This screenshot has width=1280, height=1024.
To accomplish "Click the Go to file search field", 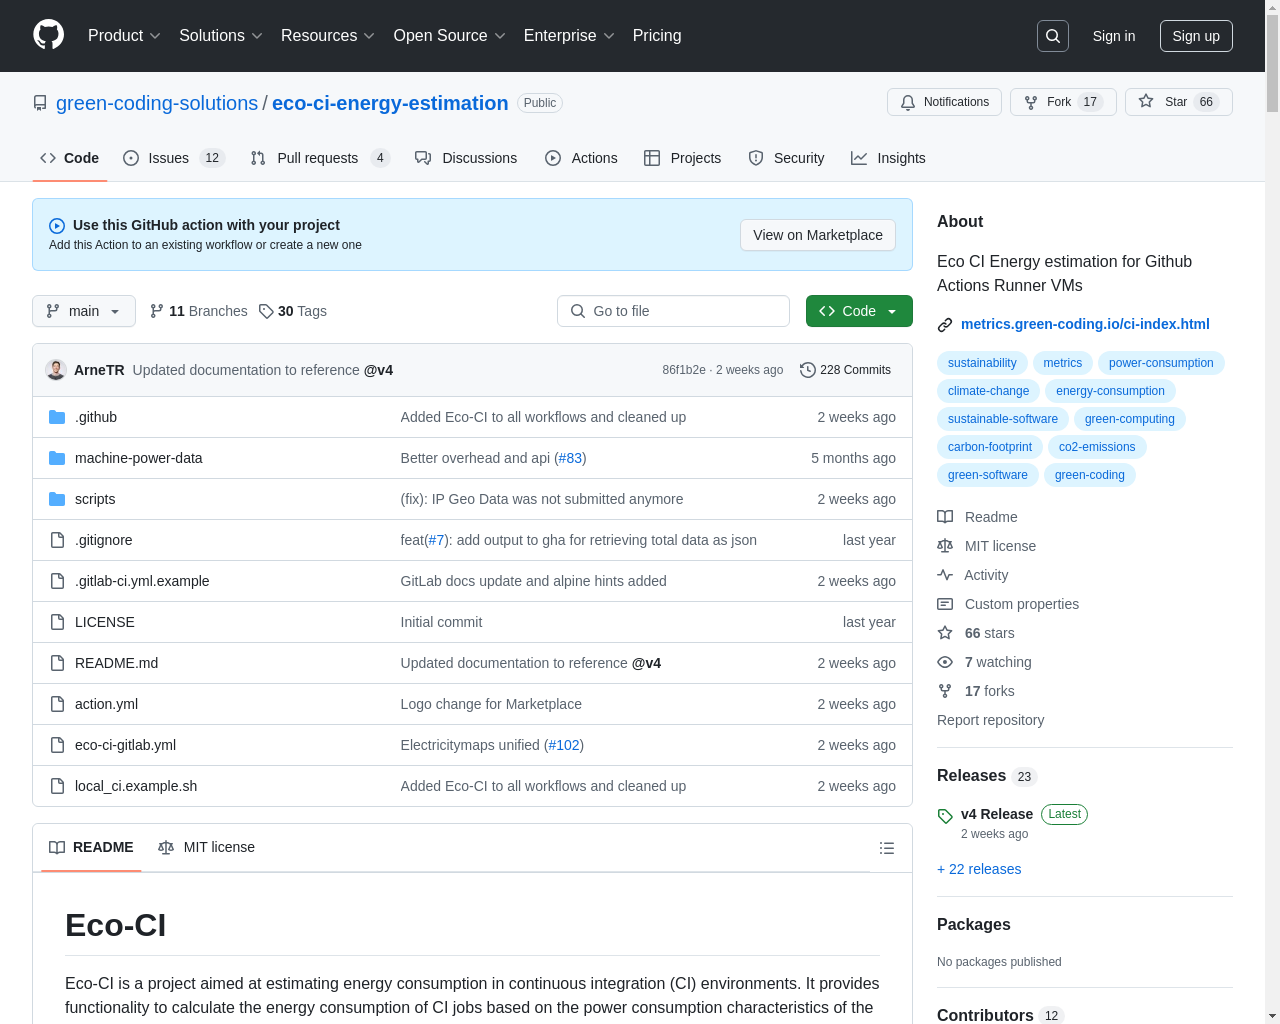I will tap(673, 311).
